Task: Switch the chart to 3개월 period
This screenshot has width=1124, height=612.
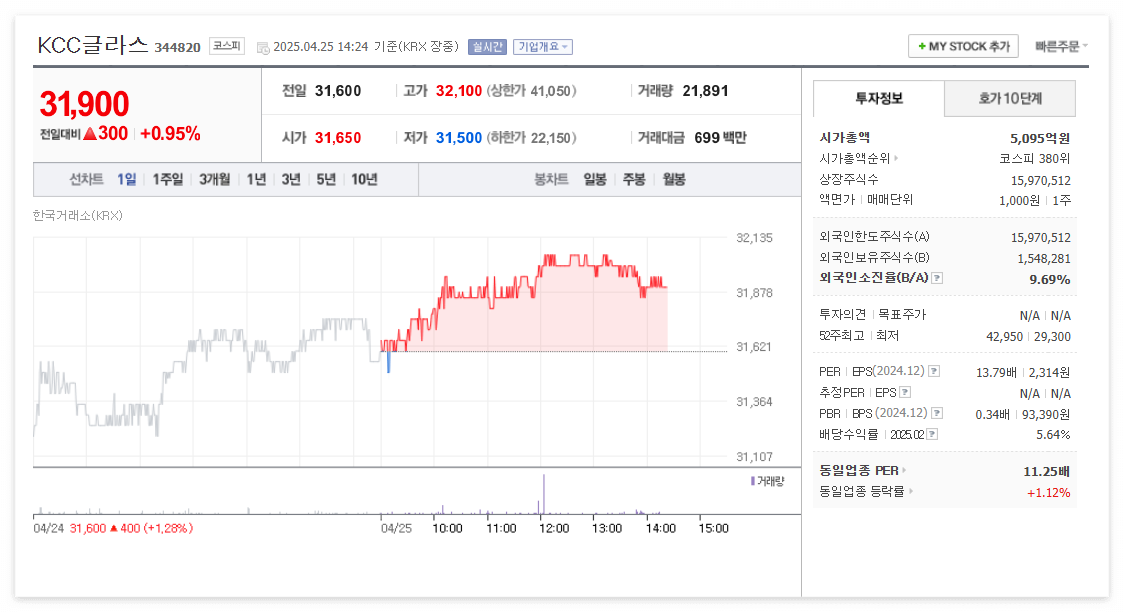Action: coord(216,178)
